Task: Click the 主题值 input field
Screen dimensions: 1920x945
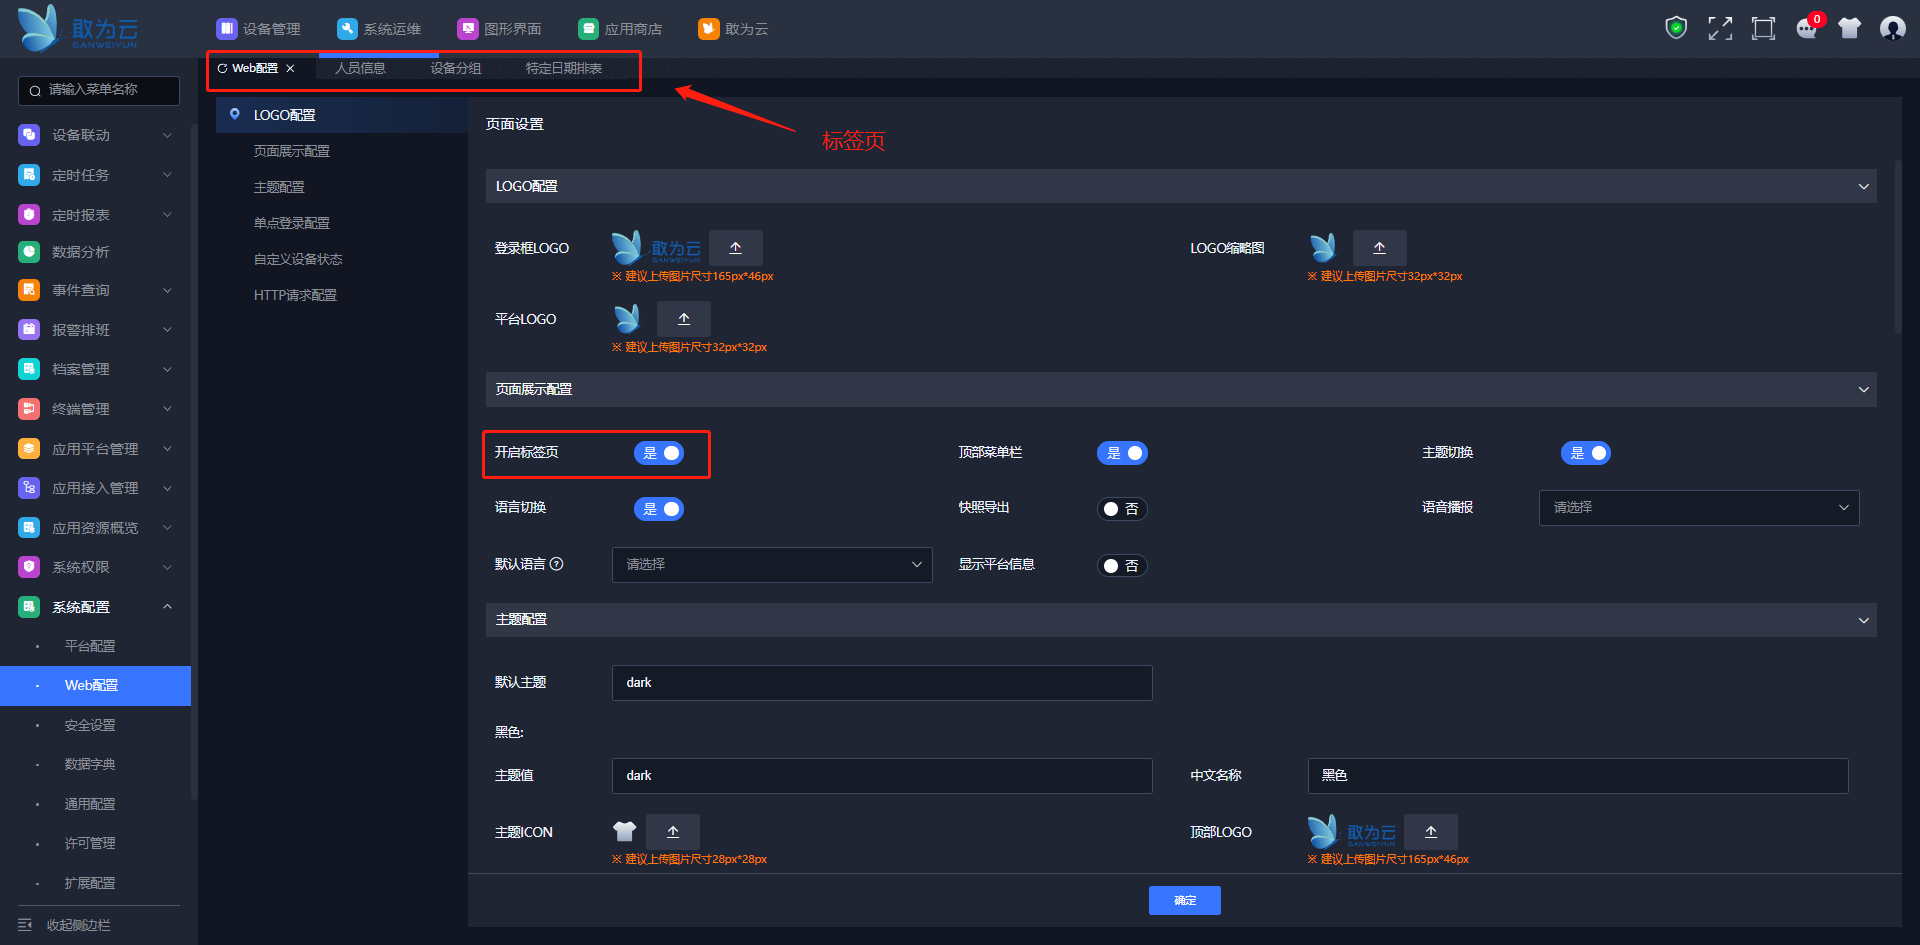Action: tap(882, 776)
